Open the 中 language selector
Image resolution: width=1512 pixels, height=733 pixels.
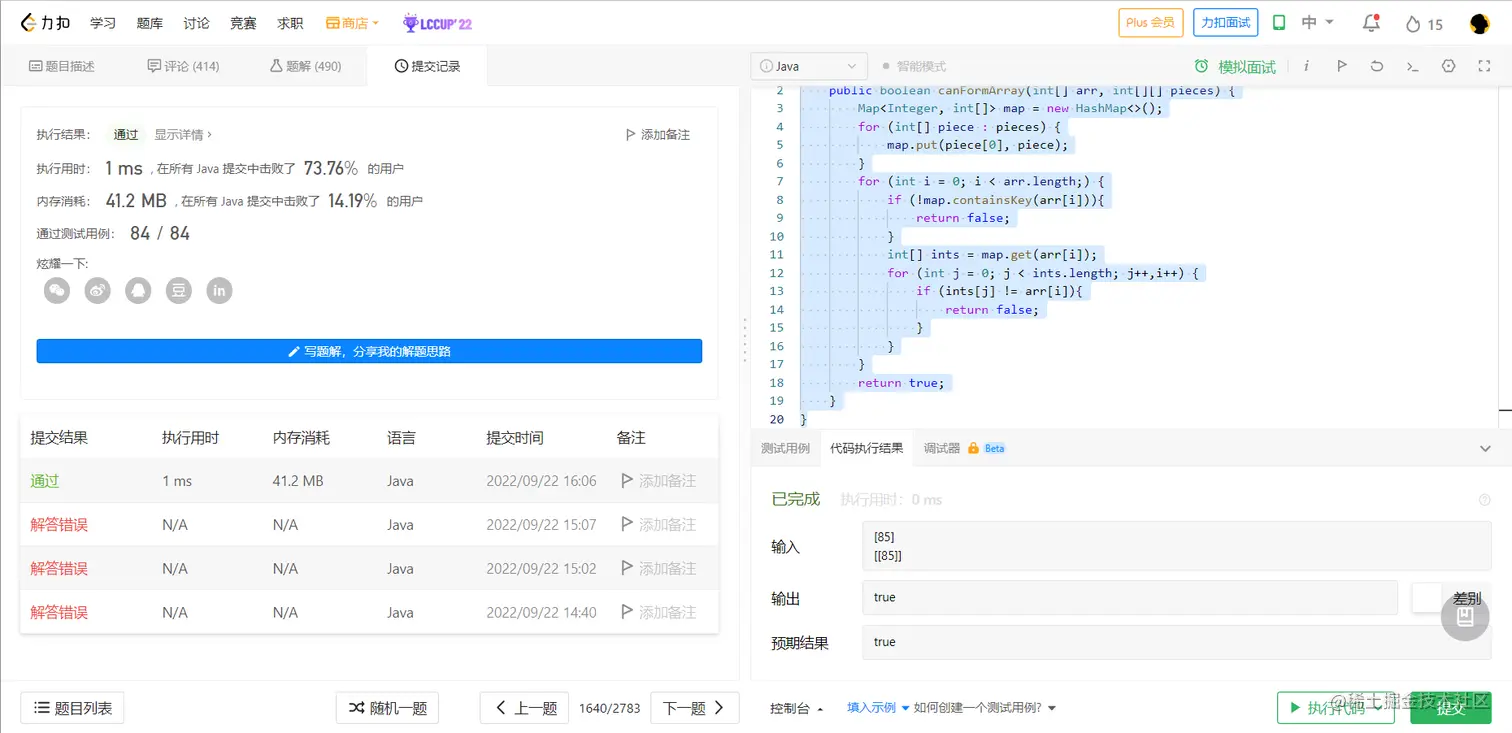pyautogui.click(x=1317, y=23)
